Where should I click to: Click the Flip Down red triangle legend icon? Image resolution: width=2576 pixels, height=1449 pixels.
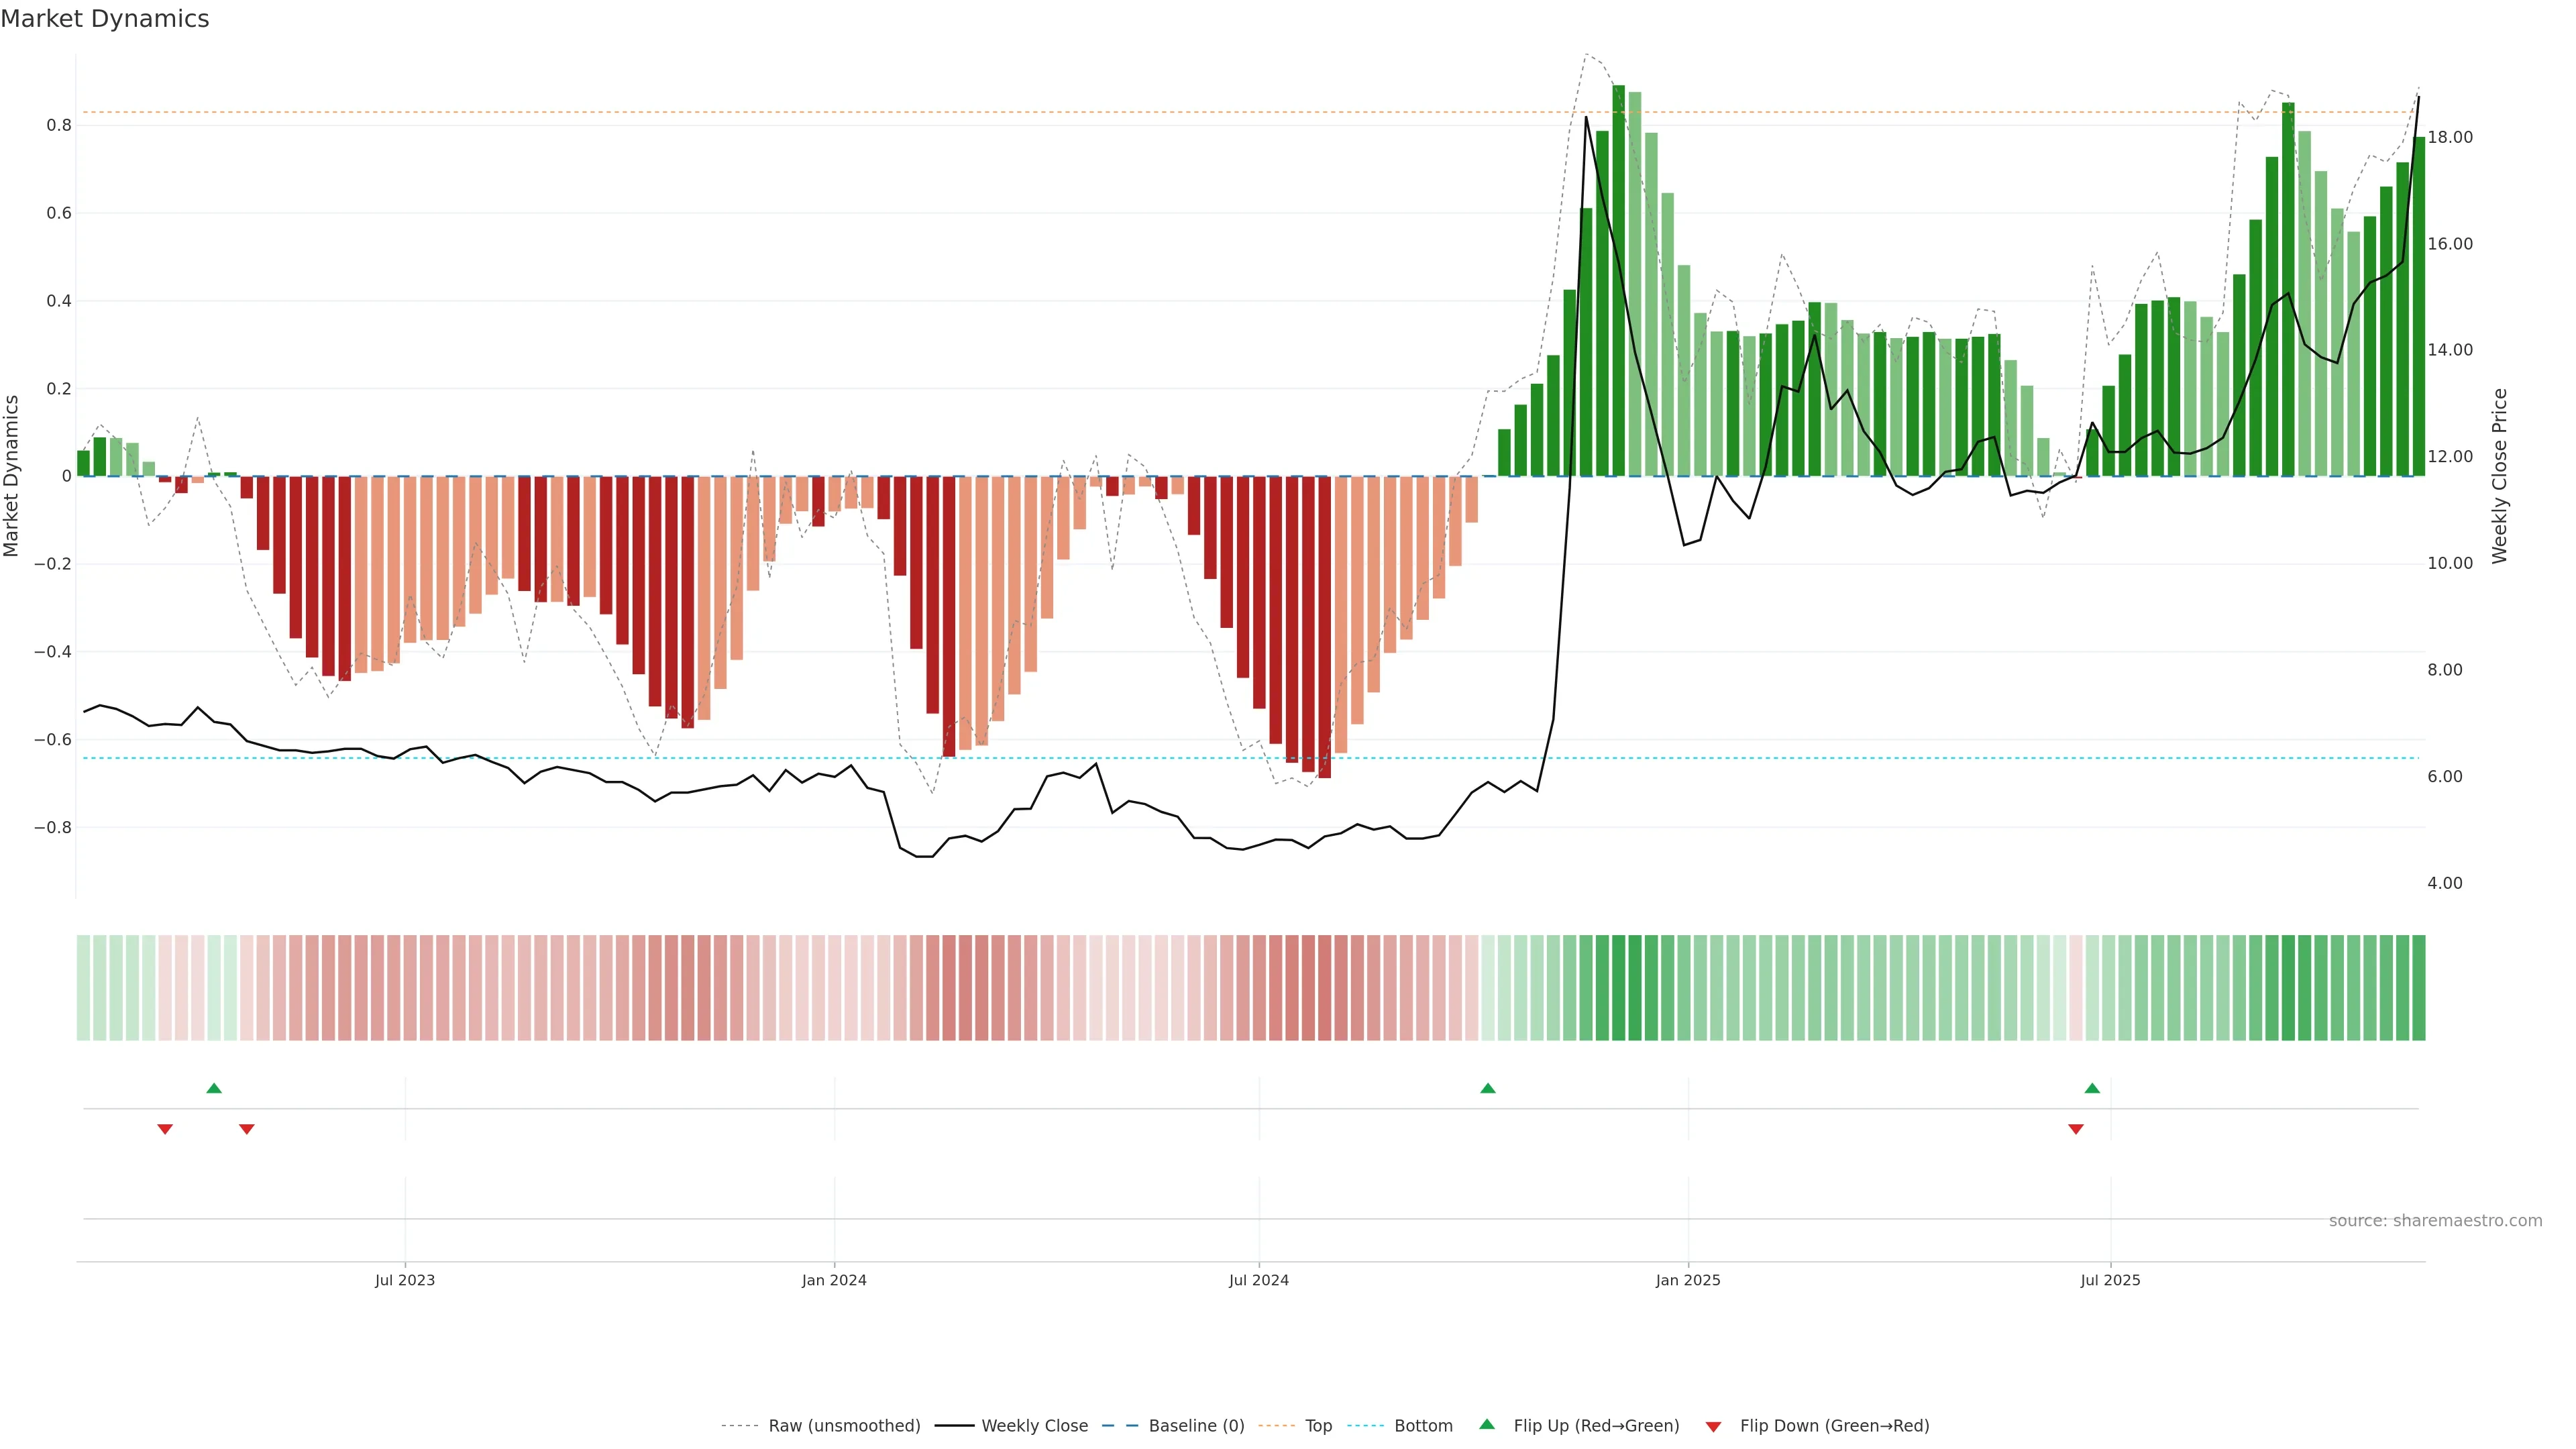[1713, 1426]
